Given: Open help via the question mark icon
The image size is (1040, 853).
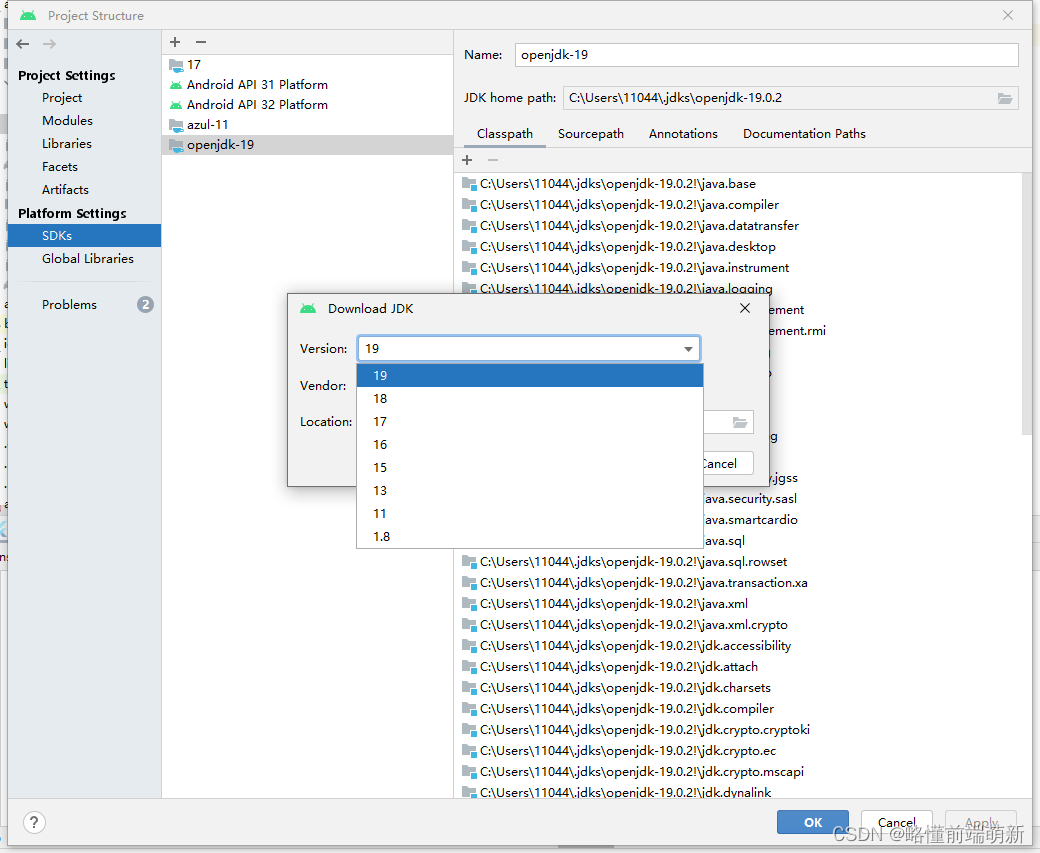Looking at the screenshot, I should point(34,822).
